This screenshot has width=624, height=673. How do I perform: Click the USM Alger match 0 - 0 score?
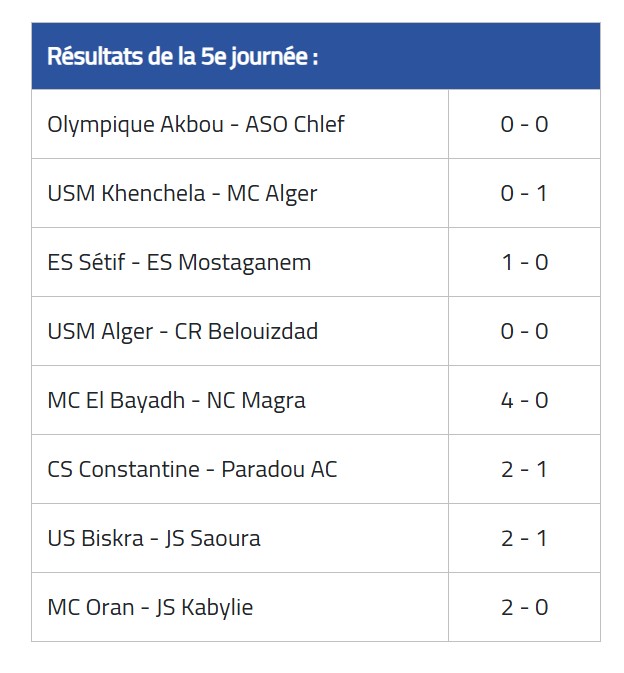[x=524, y=331]
